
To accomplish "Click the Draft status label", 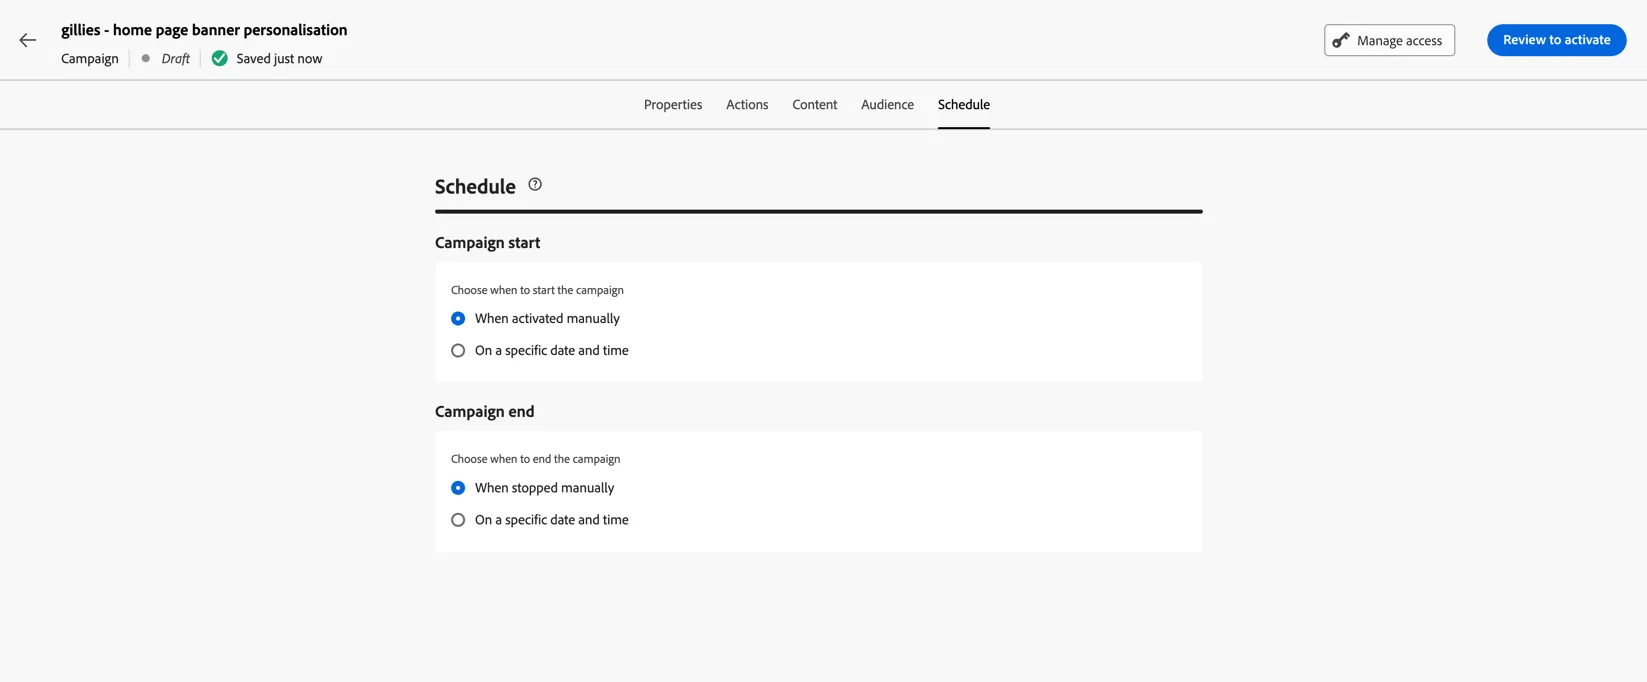I will click(x=175, y=58).
